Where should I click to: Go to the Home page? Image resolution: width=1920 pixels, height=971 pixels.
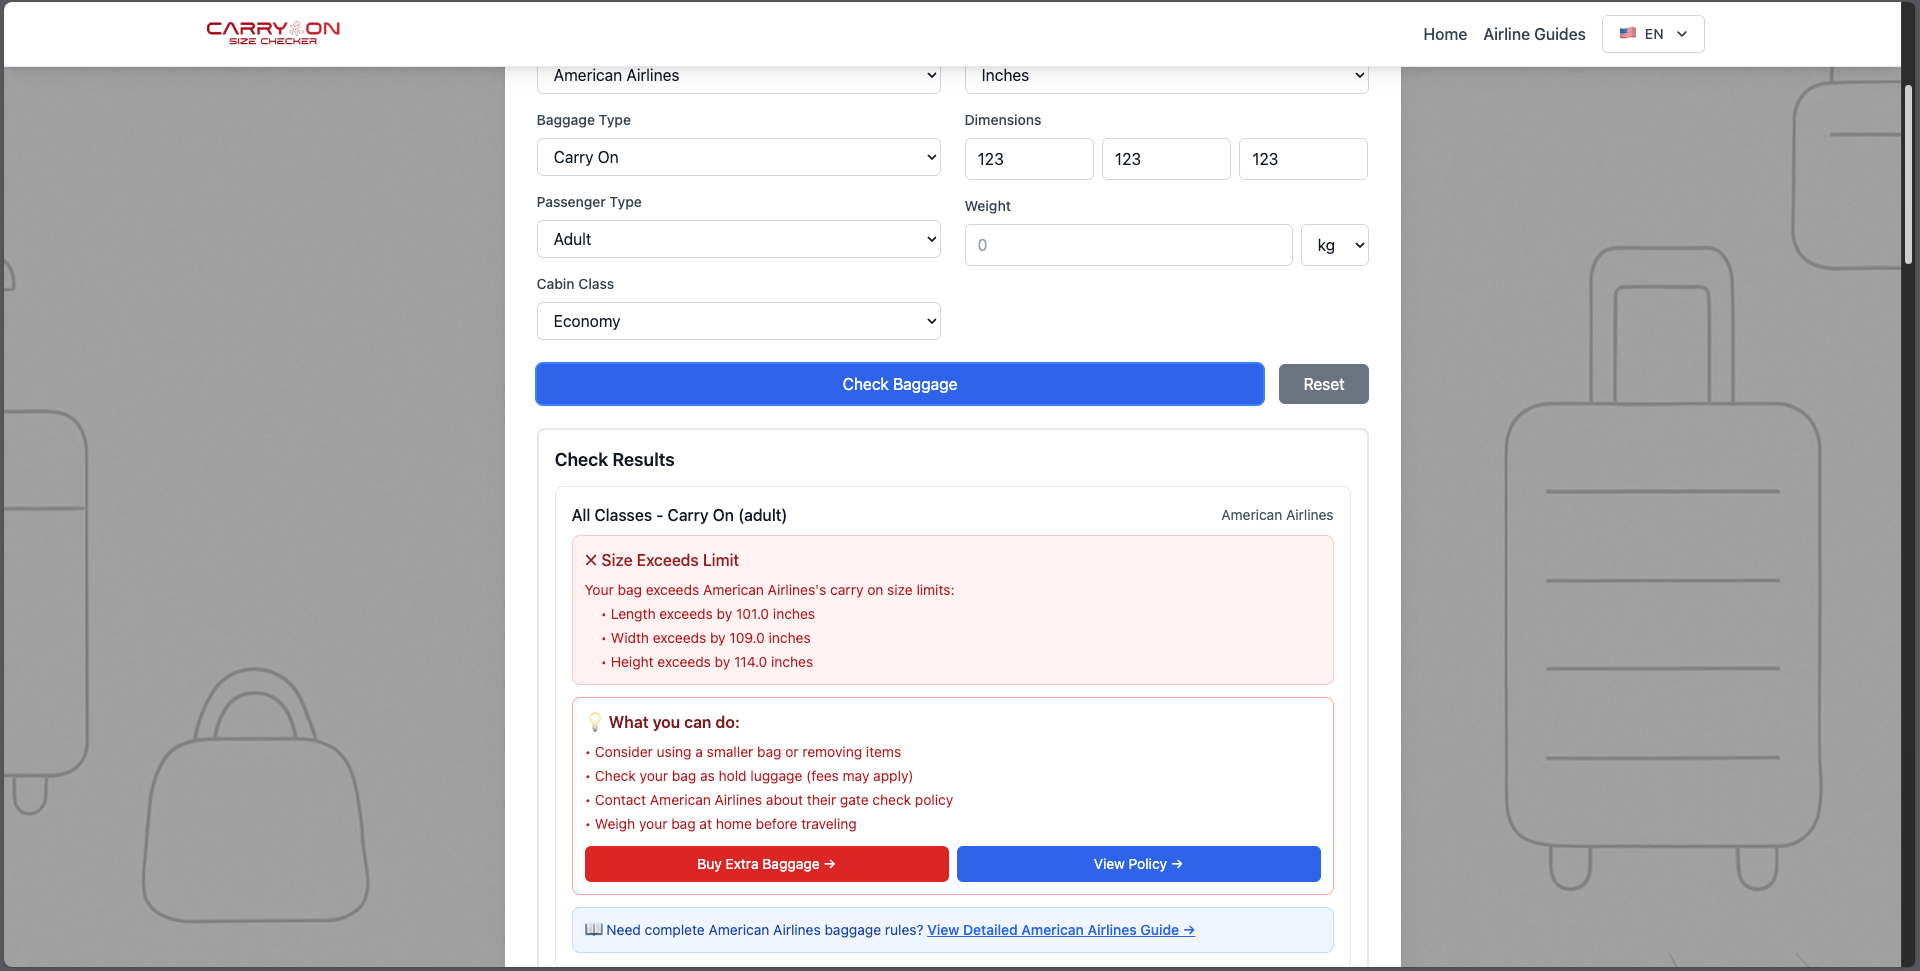[1444, 34]
